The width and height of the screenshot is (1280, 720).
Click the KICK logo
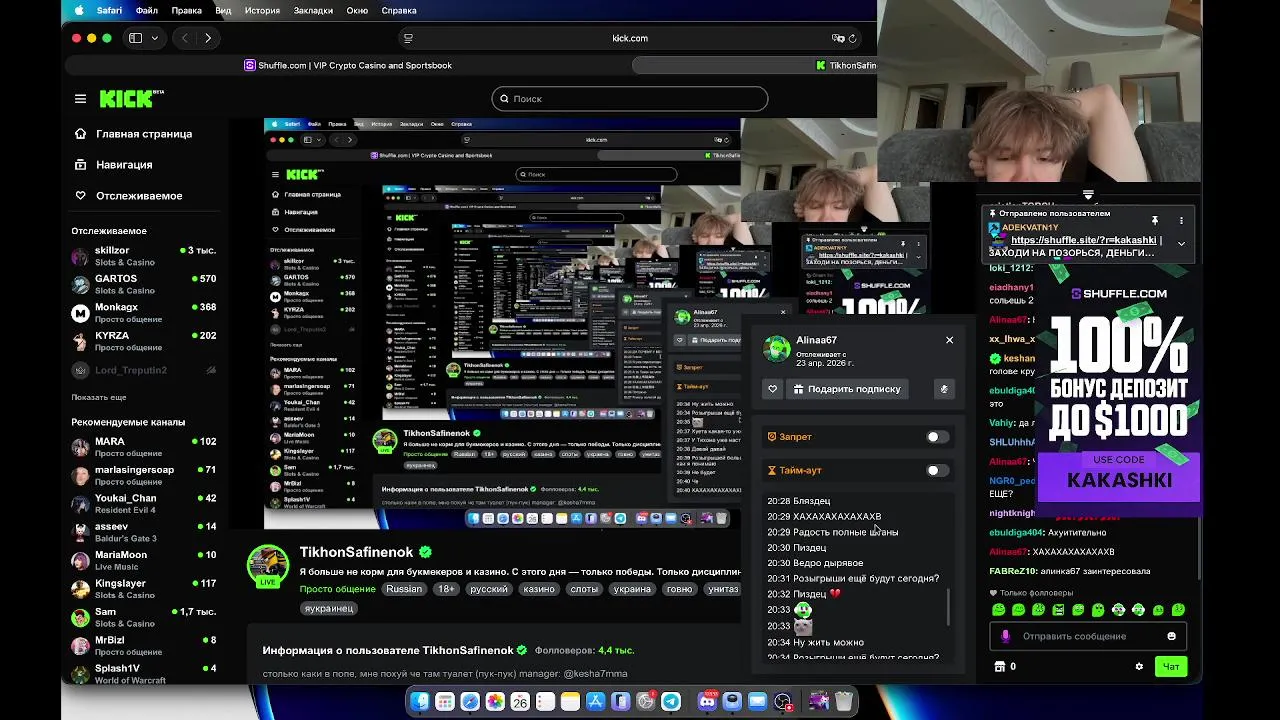tap(131, 98)
